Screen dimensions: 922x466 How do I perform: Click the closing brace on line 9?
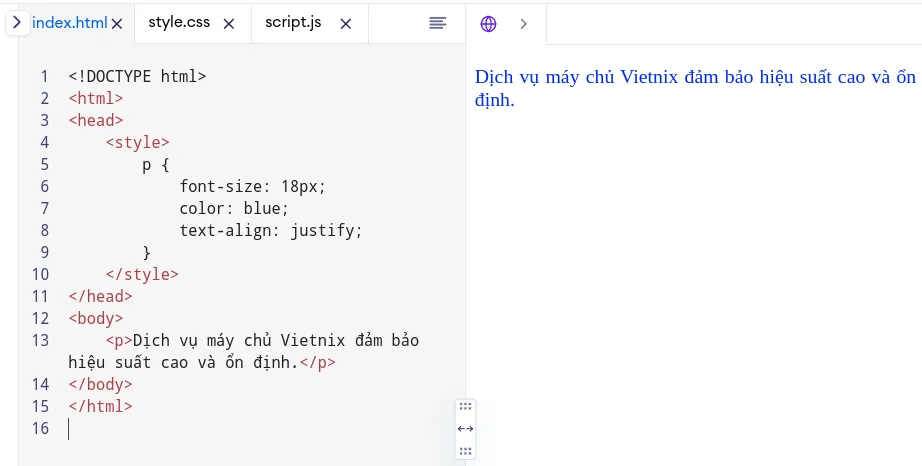tap(146, 253)
